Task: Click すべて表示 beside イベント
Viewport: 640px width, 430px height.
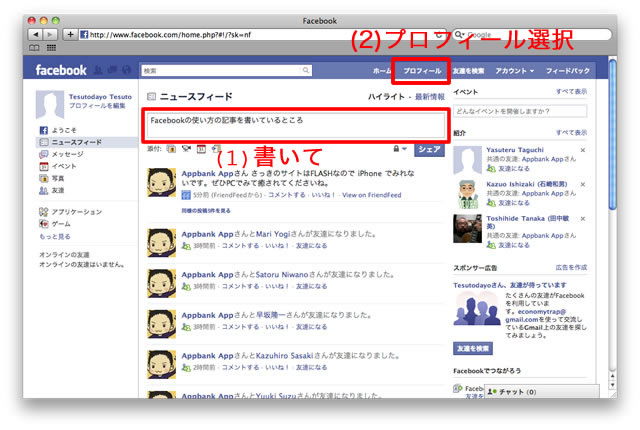Action: (x=571, y=91)
